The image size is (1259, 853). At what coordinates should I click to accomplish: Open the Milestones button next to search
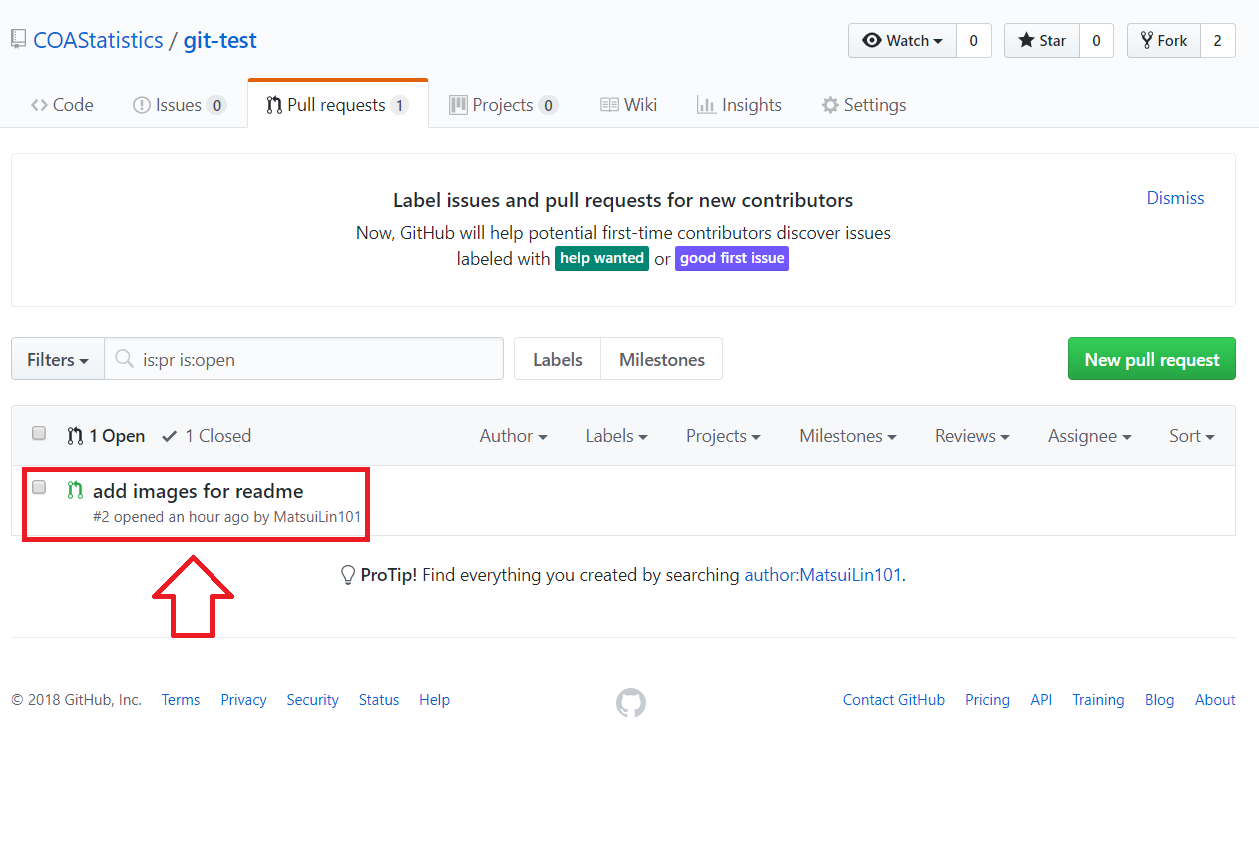[x=662, y=359]
